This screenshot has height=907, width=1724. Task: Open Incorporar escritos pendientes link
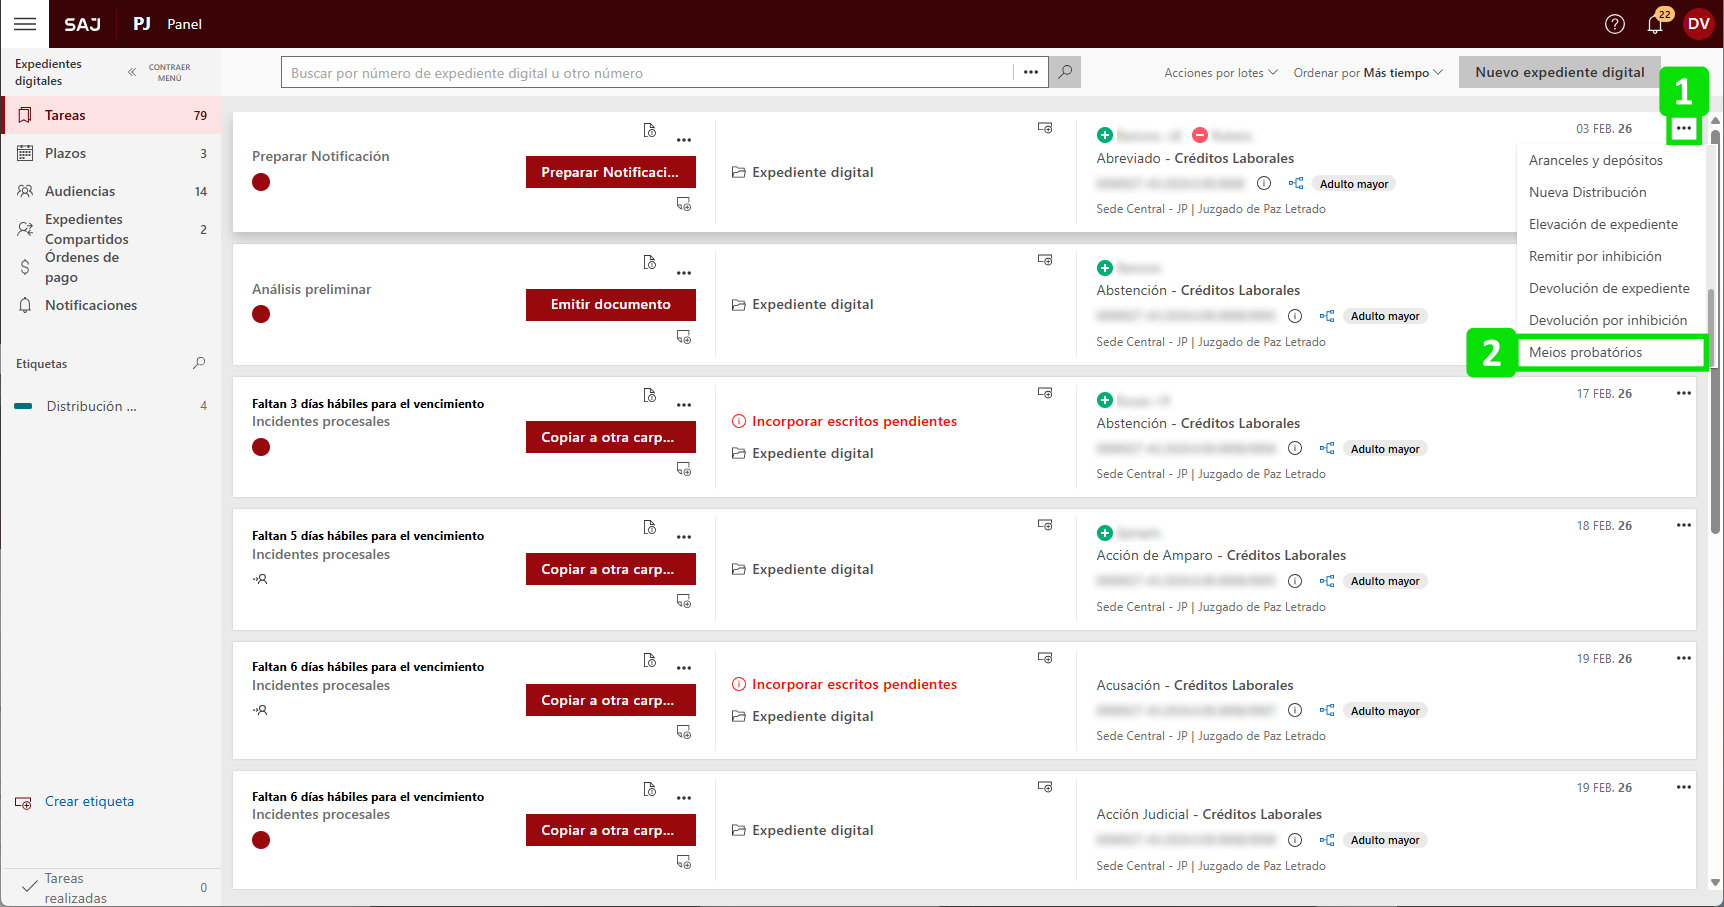click(x=854, y=421)
